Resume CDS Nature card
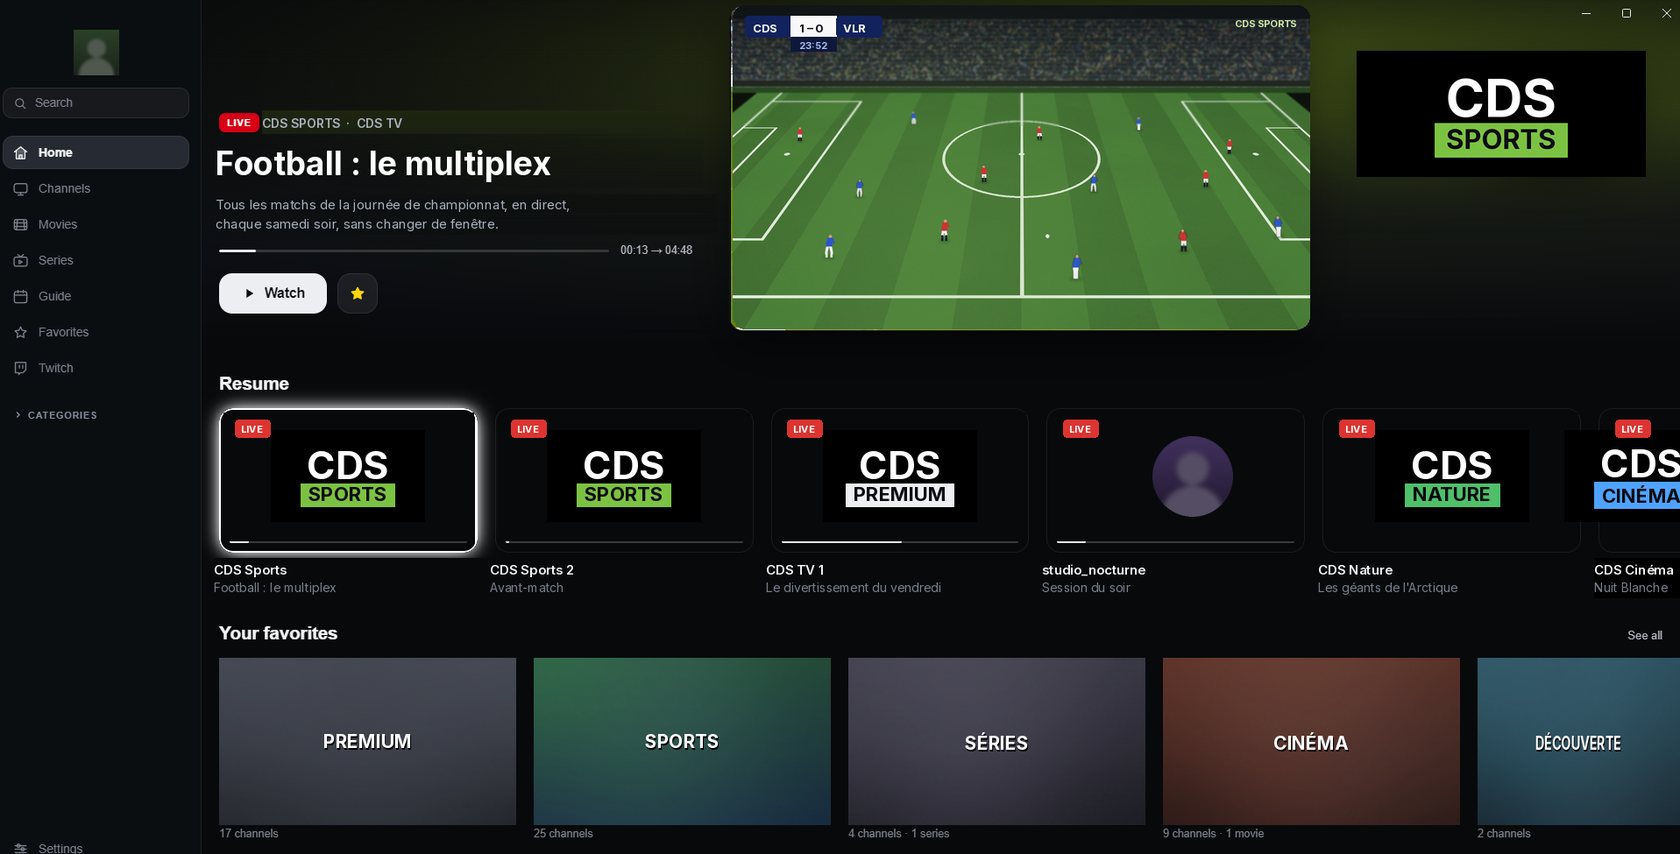Screen dimensions: 1680x854 click(x=1452, y=480)
